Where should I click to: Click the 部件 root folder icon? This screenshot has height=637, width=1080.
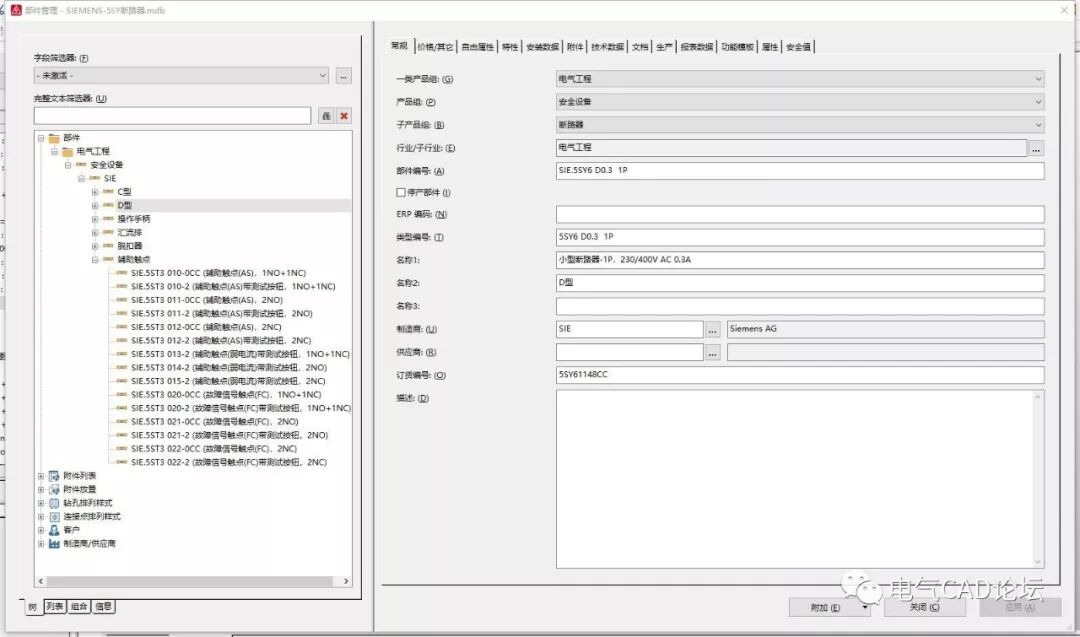pyautogui.click(x=54, y=138)
